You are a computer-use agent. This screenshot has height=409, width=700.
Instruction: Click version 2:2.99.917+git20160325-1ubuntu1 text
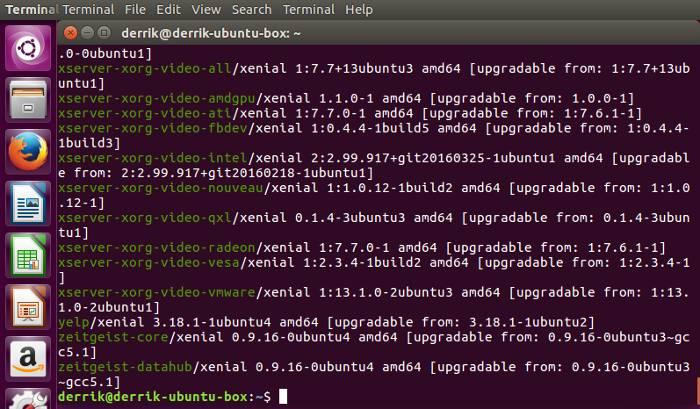pos(433,158)
